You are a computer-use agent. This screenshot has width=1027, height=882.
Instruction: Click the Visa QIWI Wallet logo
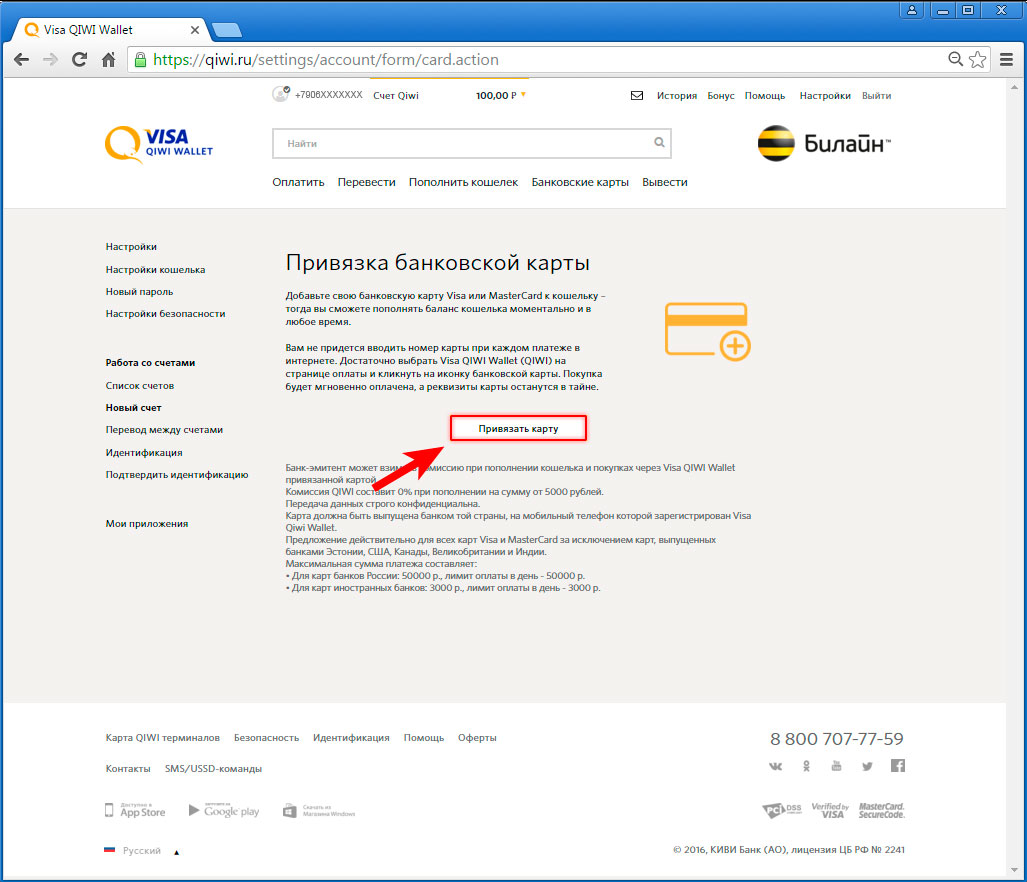(x=159, y=143)
